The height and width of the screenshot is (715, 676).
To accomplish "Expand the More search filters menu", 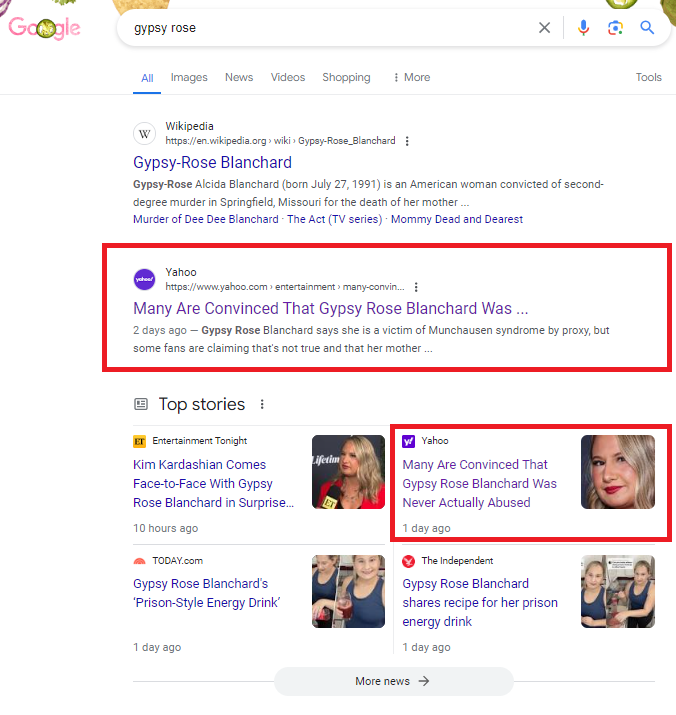I will (411, 78).
